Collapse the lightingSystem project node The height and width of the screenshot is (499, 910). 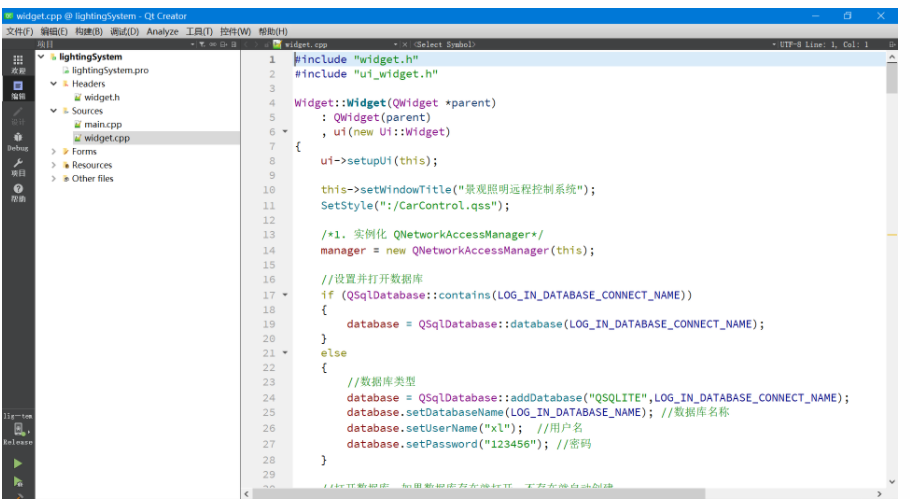pos(41,56)
